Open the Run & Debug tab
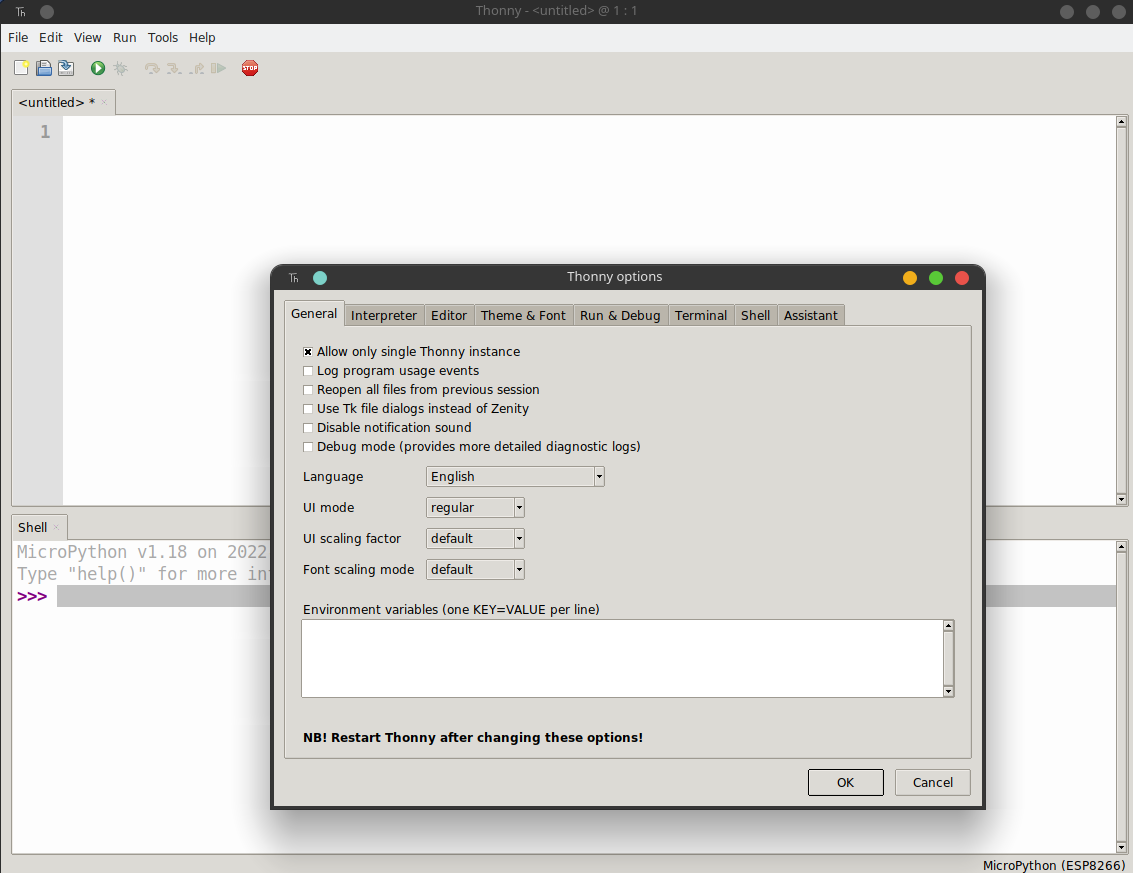 click(x=620, y=315)
